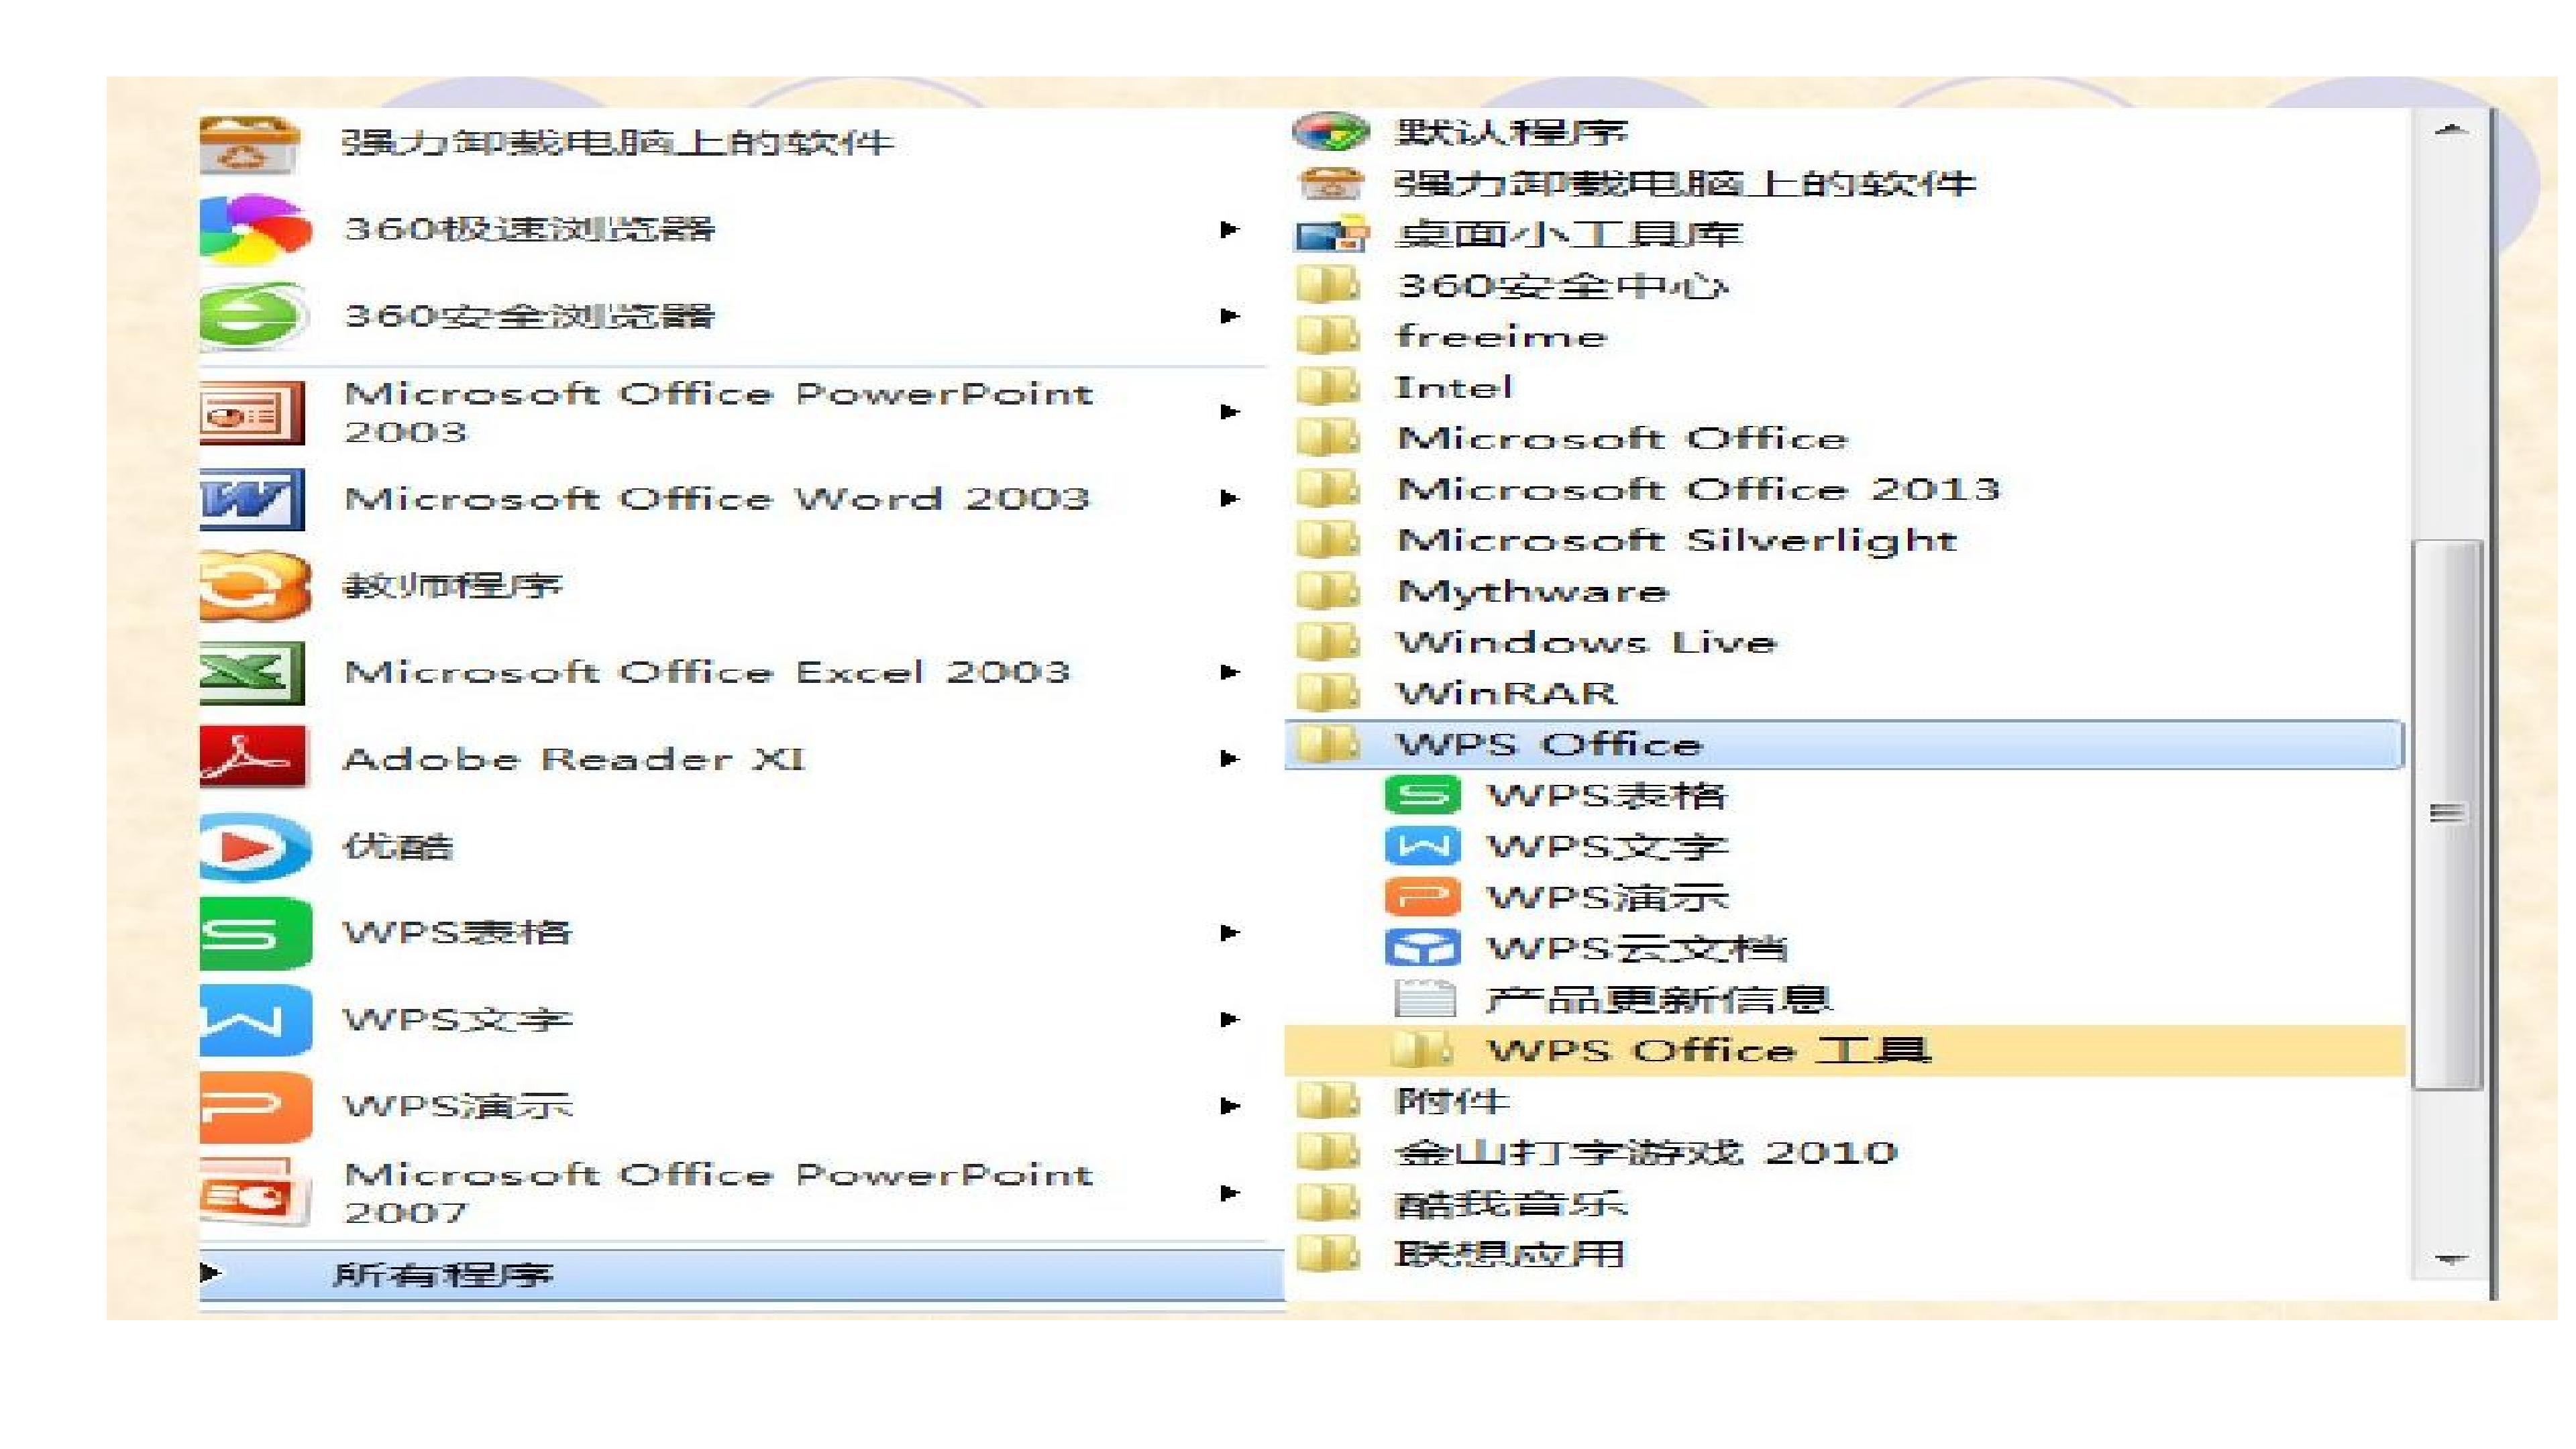Click the pinned WPS文字 blue icon
Screen dimensions: 2576x1449
click(x=255, y=1020)
